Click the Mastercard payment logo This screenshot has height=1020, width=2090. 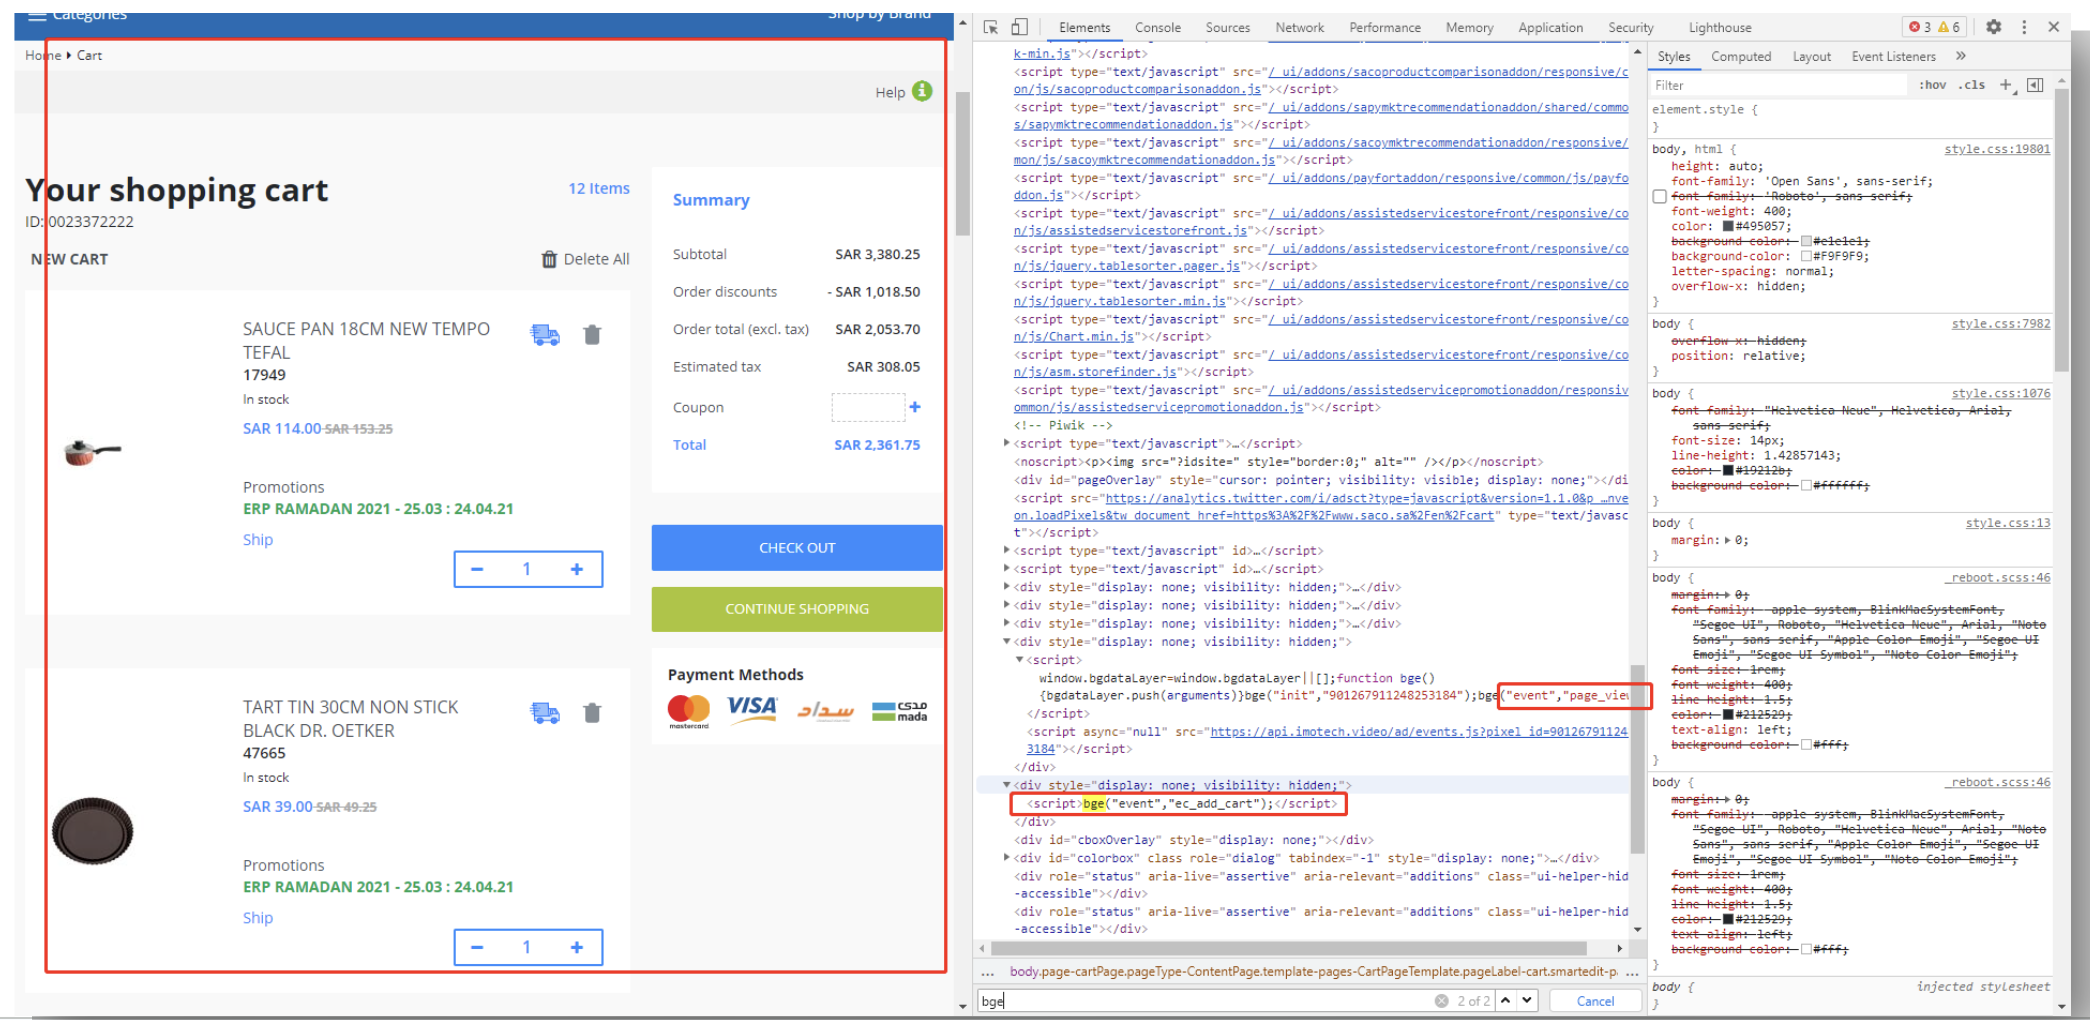coord(689,711)
